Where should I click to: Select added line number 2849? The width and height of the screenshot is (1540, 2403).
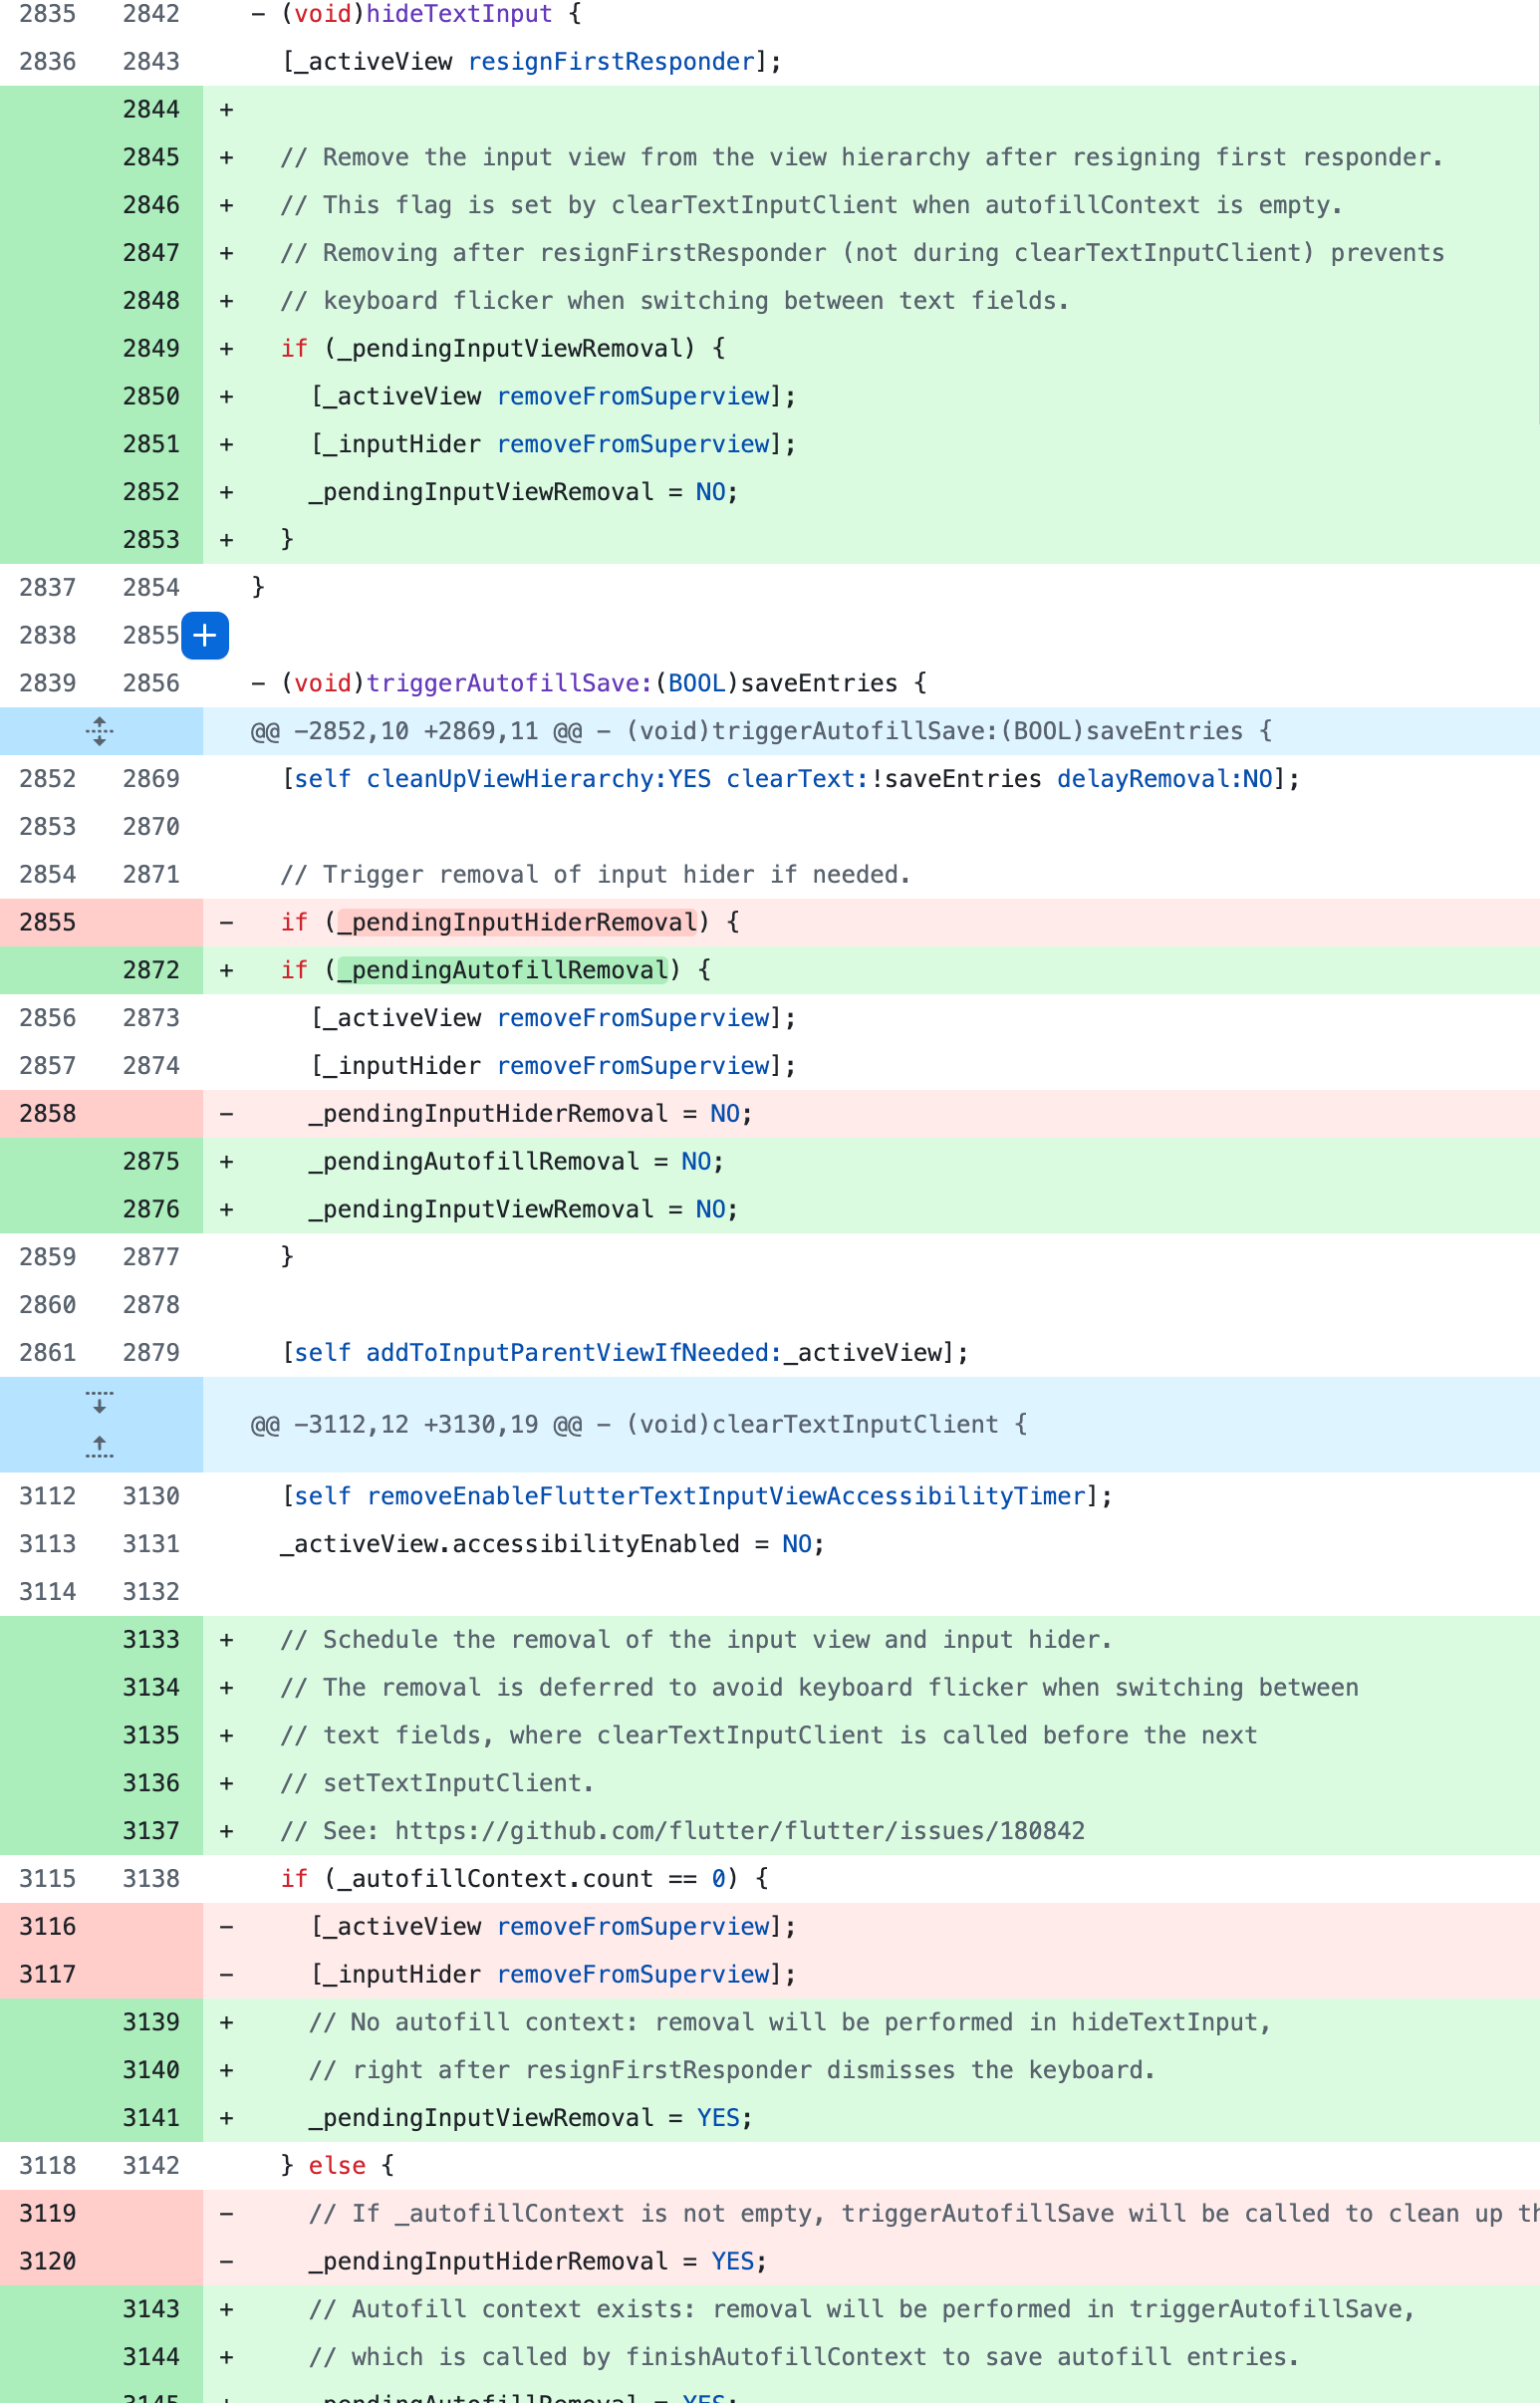[151, 349]
